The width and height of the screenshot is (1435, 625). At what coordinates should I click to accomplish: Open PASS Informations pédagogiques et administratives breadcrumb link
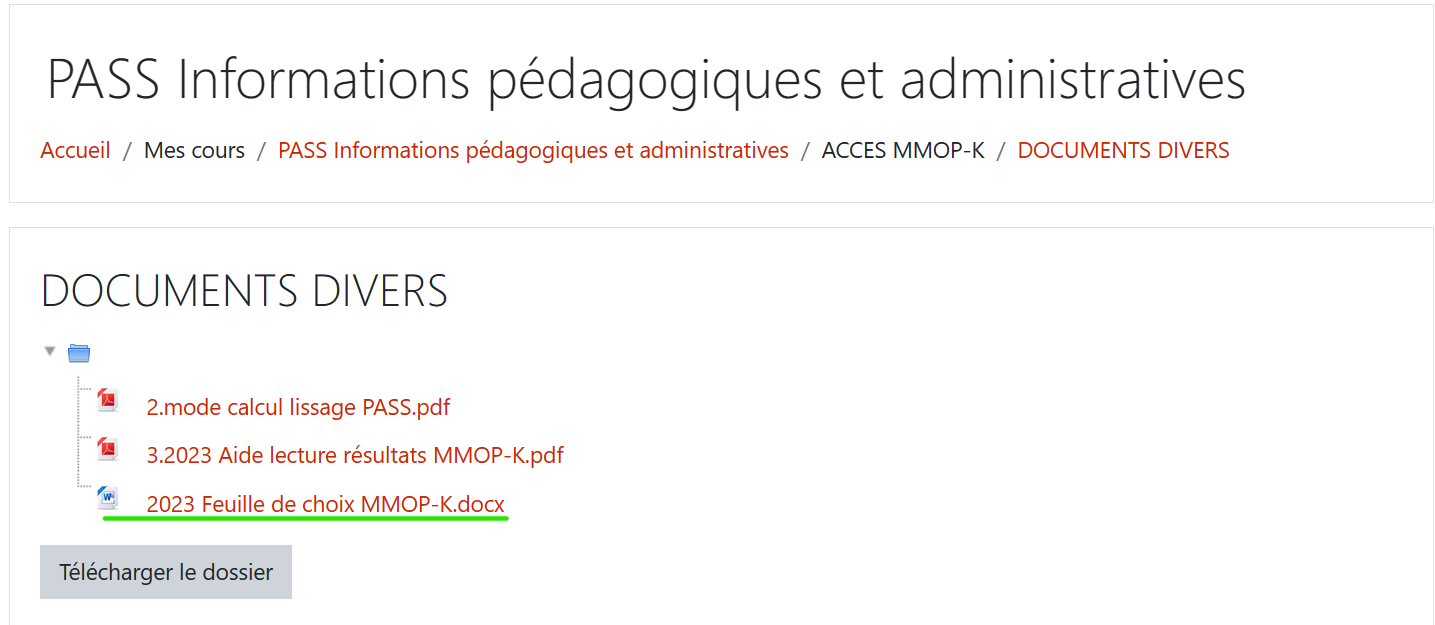click(x=533, y=150)
